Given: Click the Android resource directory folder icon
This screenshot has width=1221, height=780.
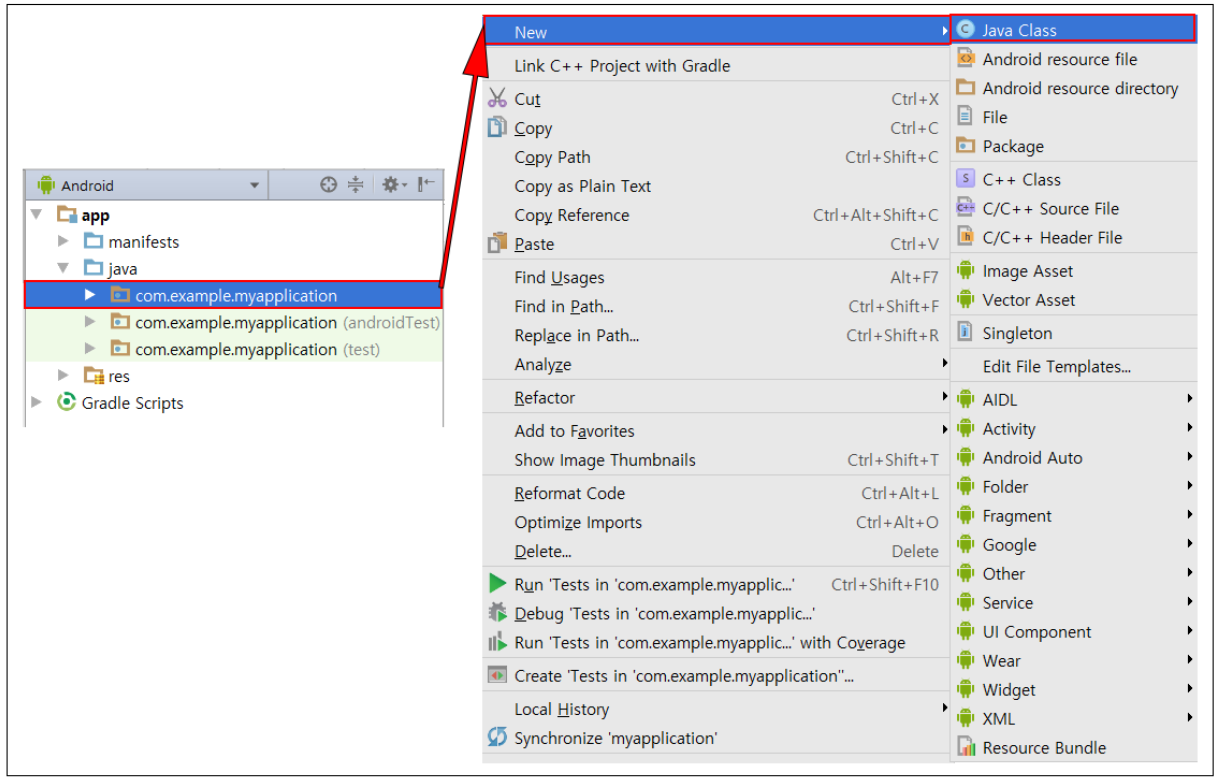Looking at the screenshot, I should (965, 88).
